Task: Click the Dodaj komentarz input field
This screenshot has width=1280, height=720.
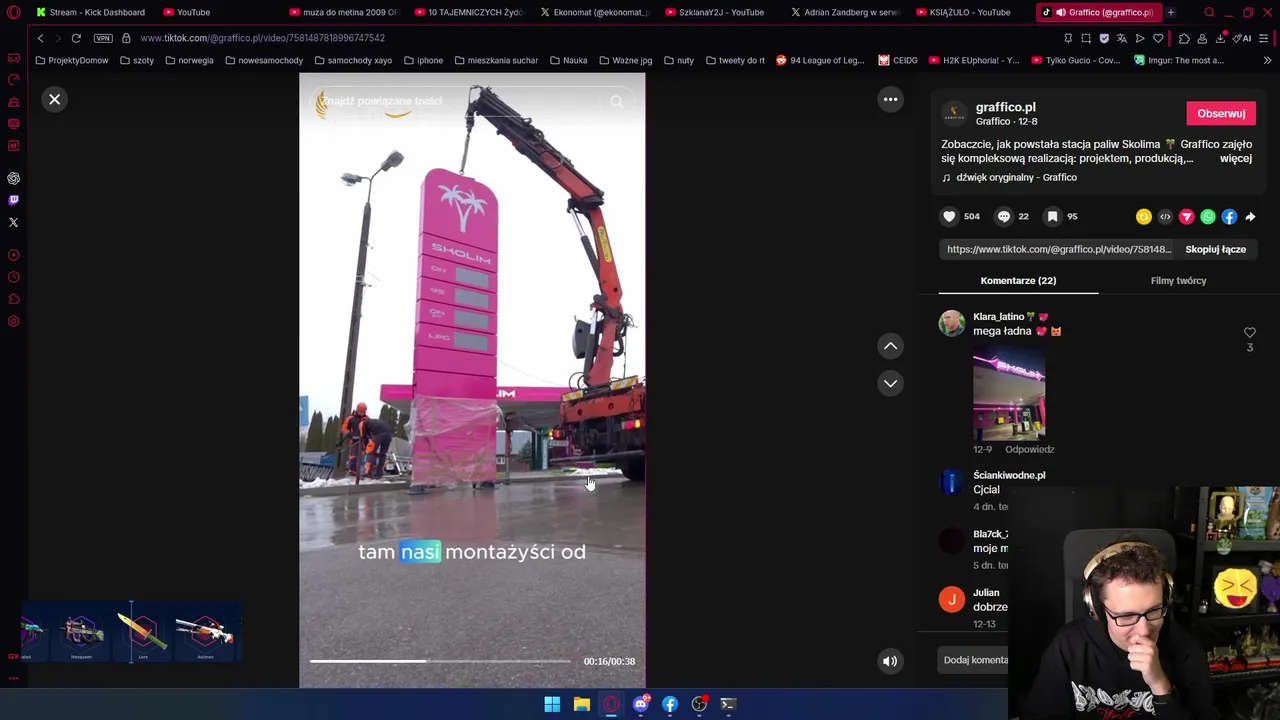Action: click(x=975, y=660)
